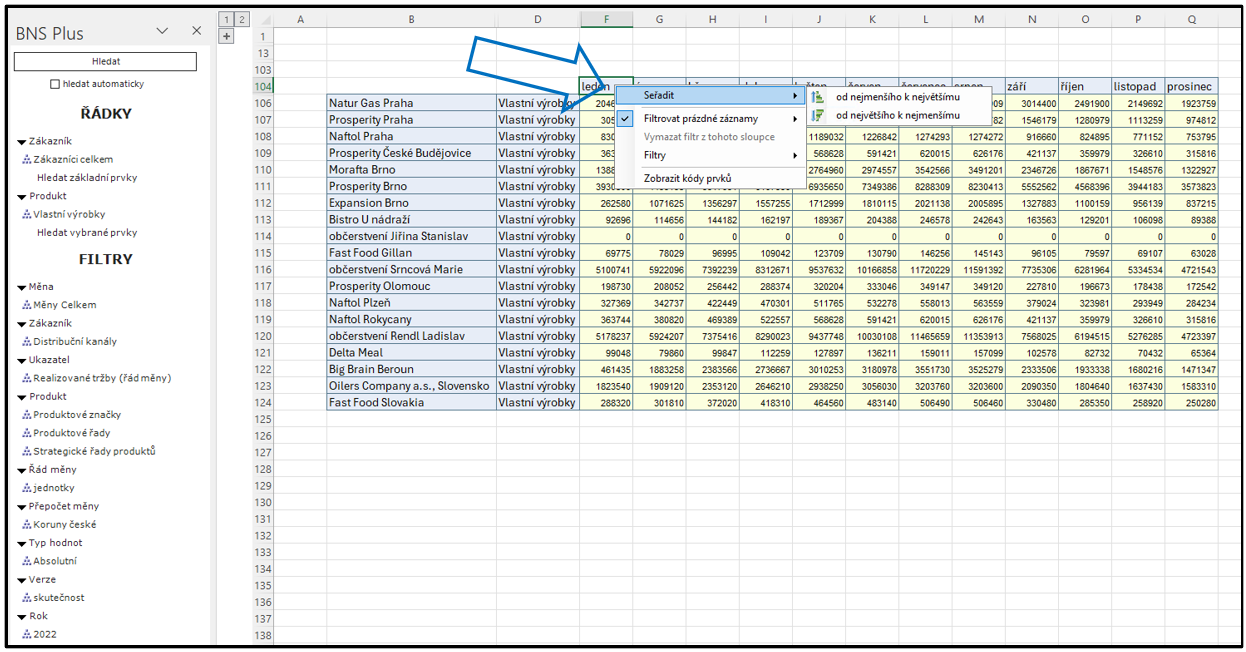Collapse the Zákazník group under ŘÁDKY
1246x652 pixels.
point(22,141)
